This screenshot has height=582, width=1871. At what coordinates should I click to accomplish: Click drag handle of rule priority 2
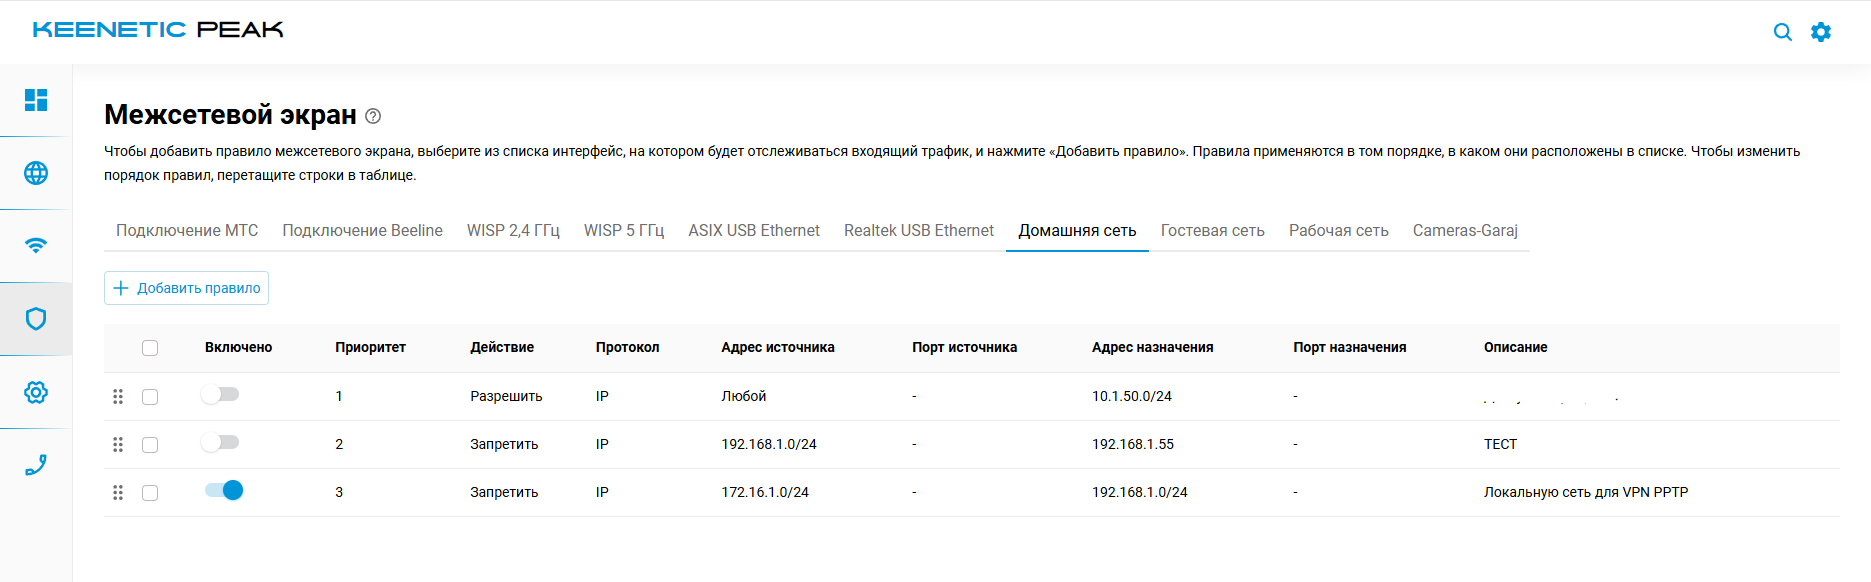118,445
